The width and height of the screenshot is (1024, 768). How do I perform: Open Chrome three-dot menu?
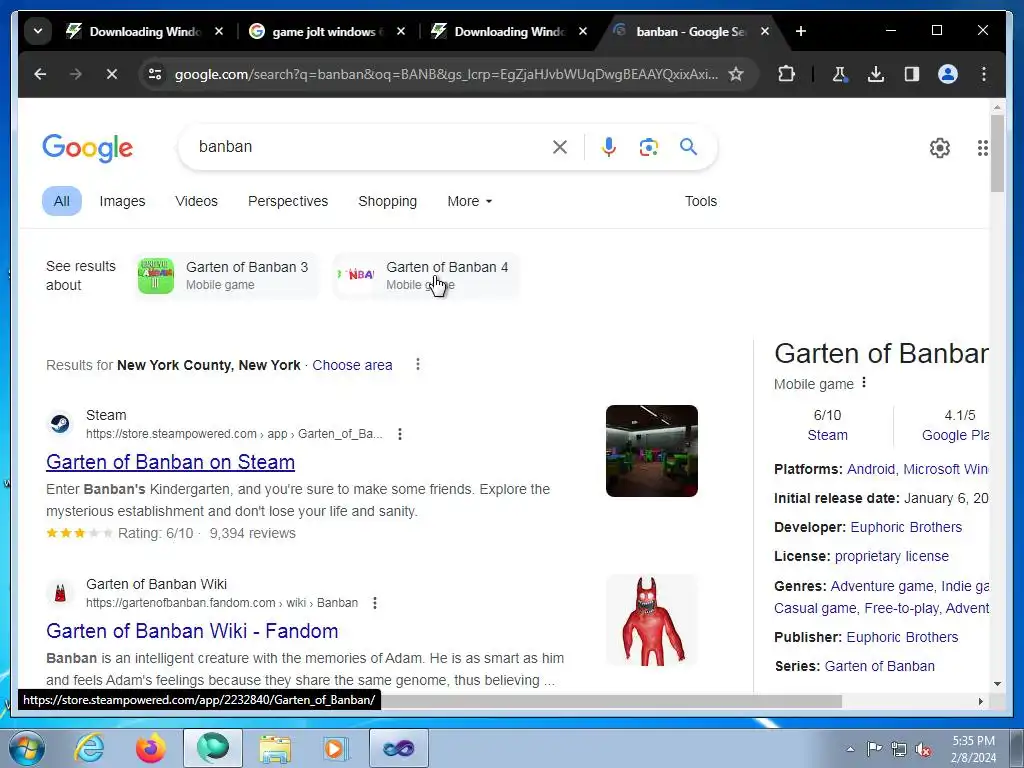[x=984, y=74]
